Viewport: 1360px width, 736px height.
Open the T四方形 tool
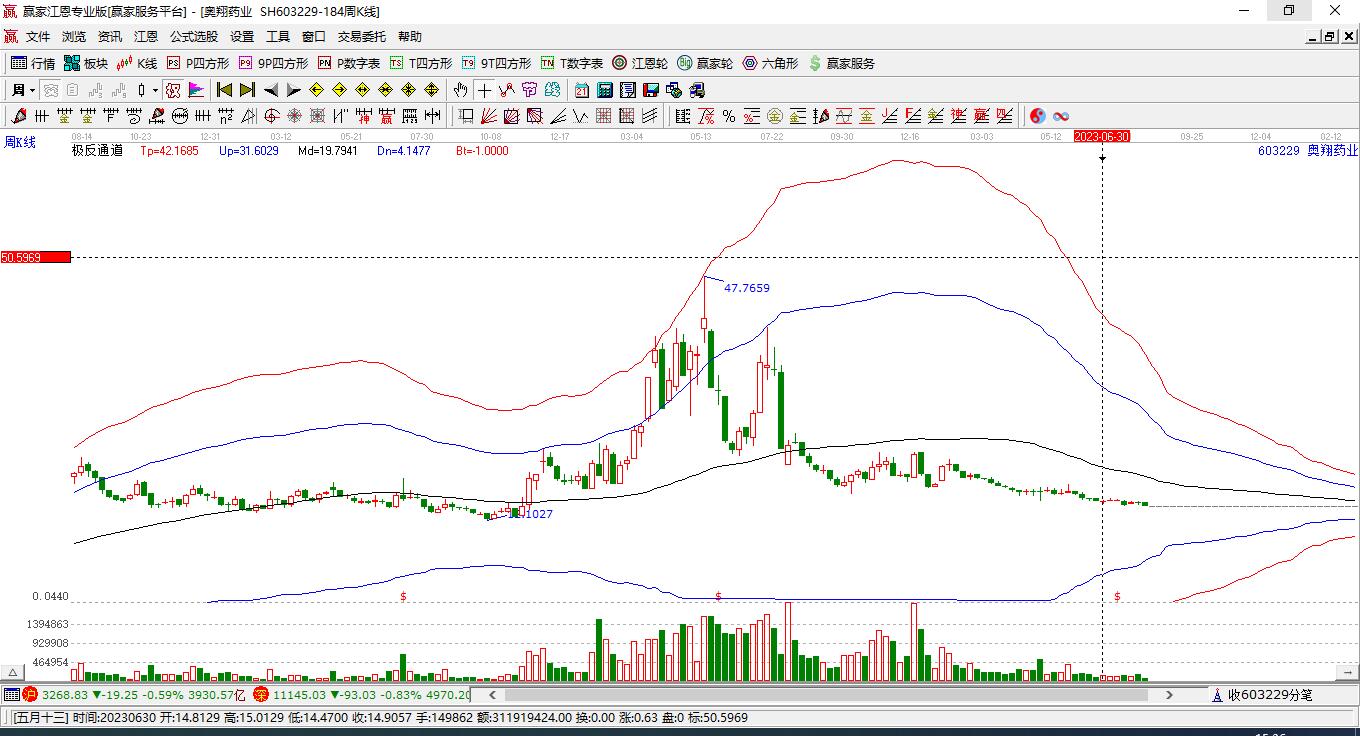[421, 63]
